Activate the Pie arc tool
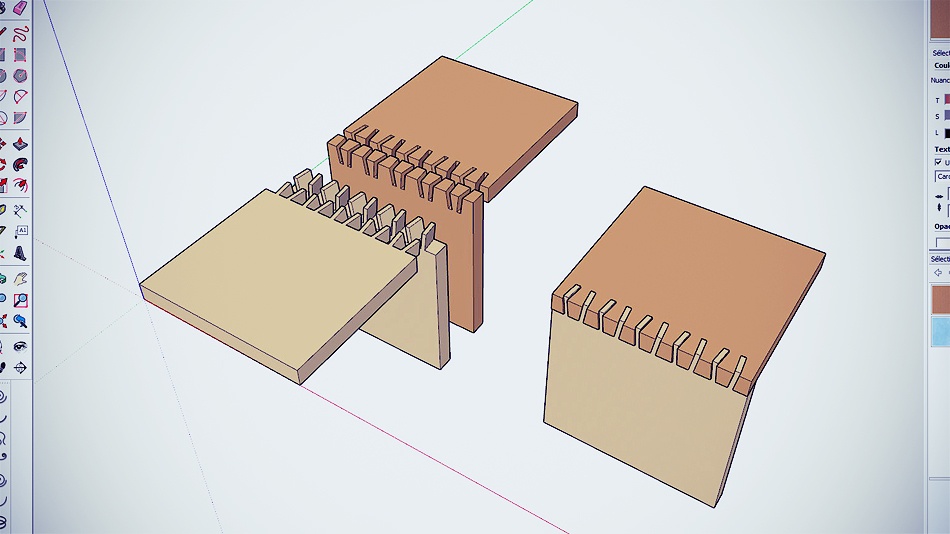The width and height of the screenshot is (950, 534). click(x=21, y=98)
